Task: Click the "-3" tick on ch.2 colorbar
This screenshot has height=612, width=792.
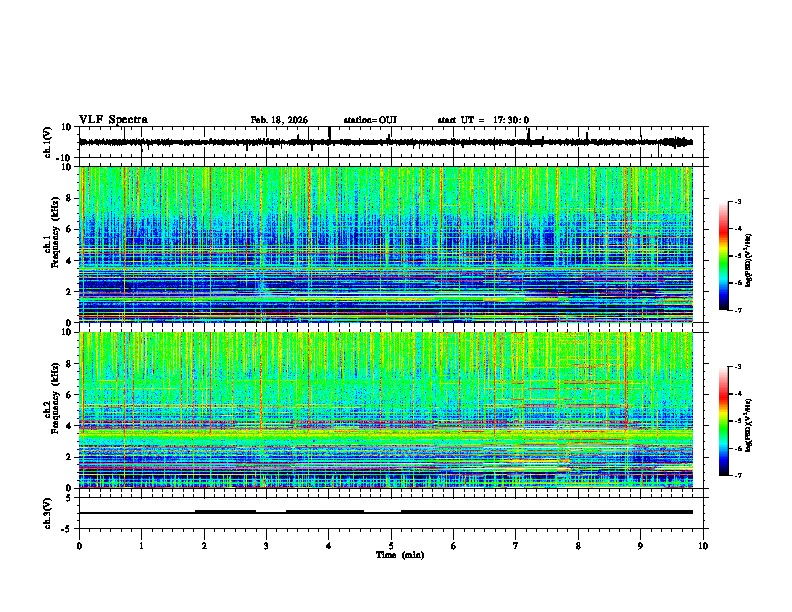Action: [737, 367]
